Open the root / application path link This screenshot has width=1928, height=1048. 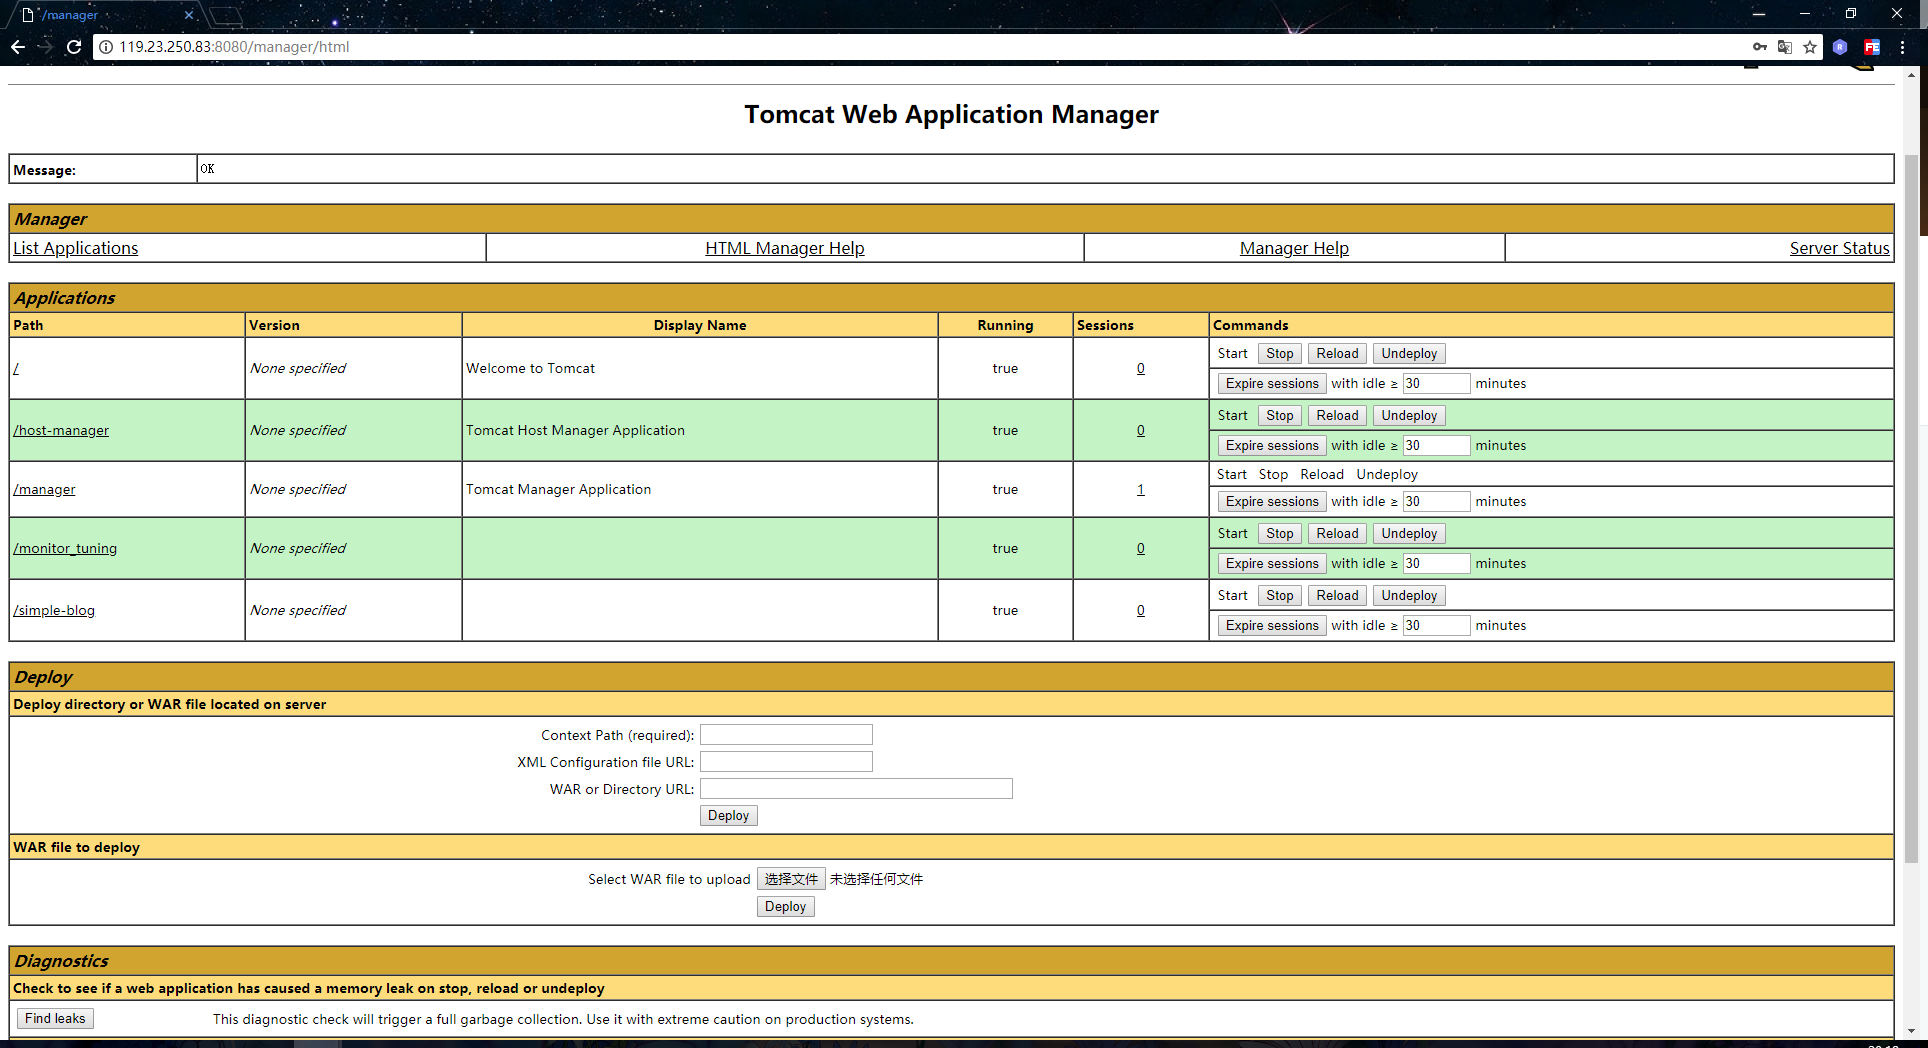(16, 368)
